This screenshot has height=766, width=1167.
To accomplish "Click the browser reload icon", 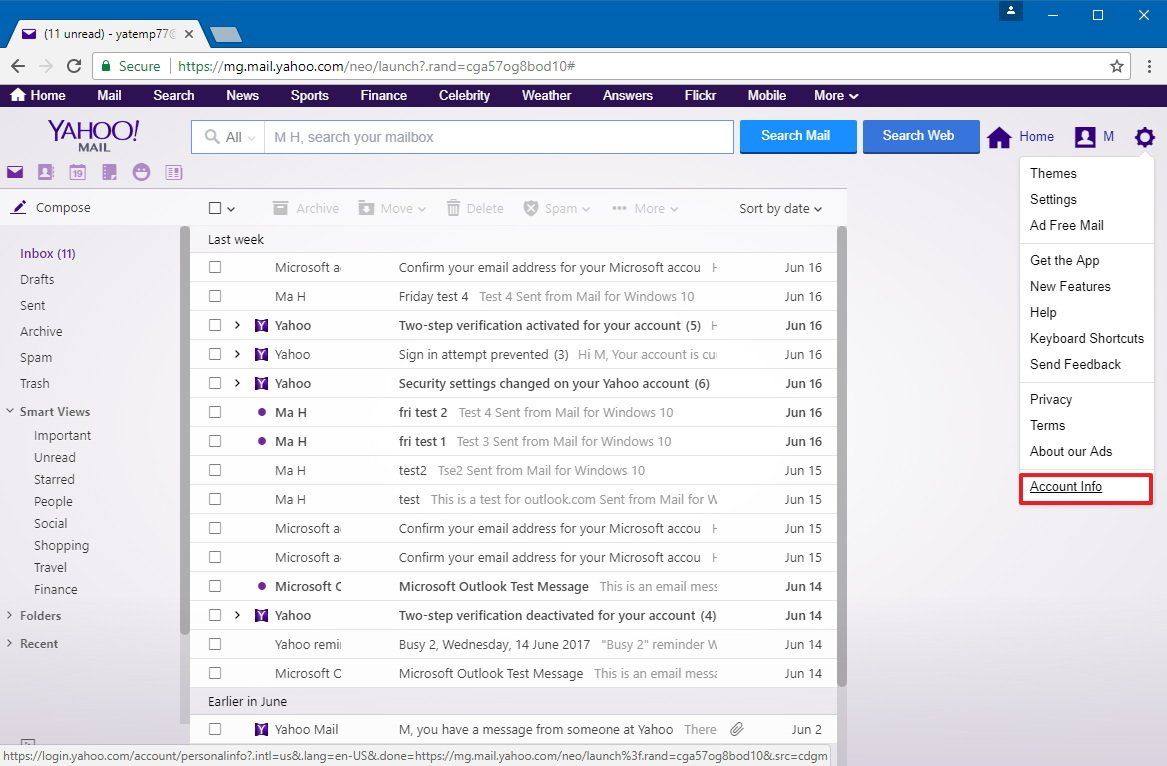I will (x=74, y=66).
